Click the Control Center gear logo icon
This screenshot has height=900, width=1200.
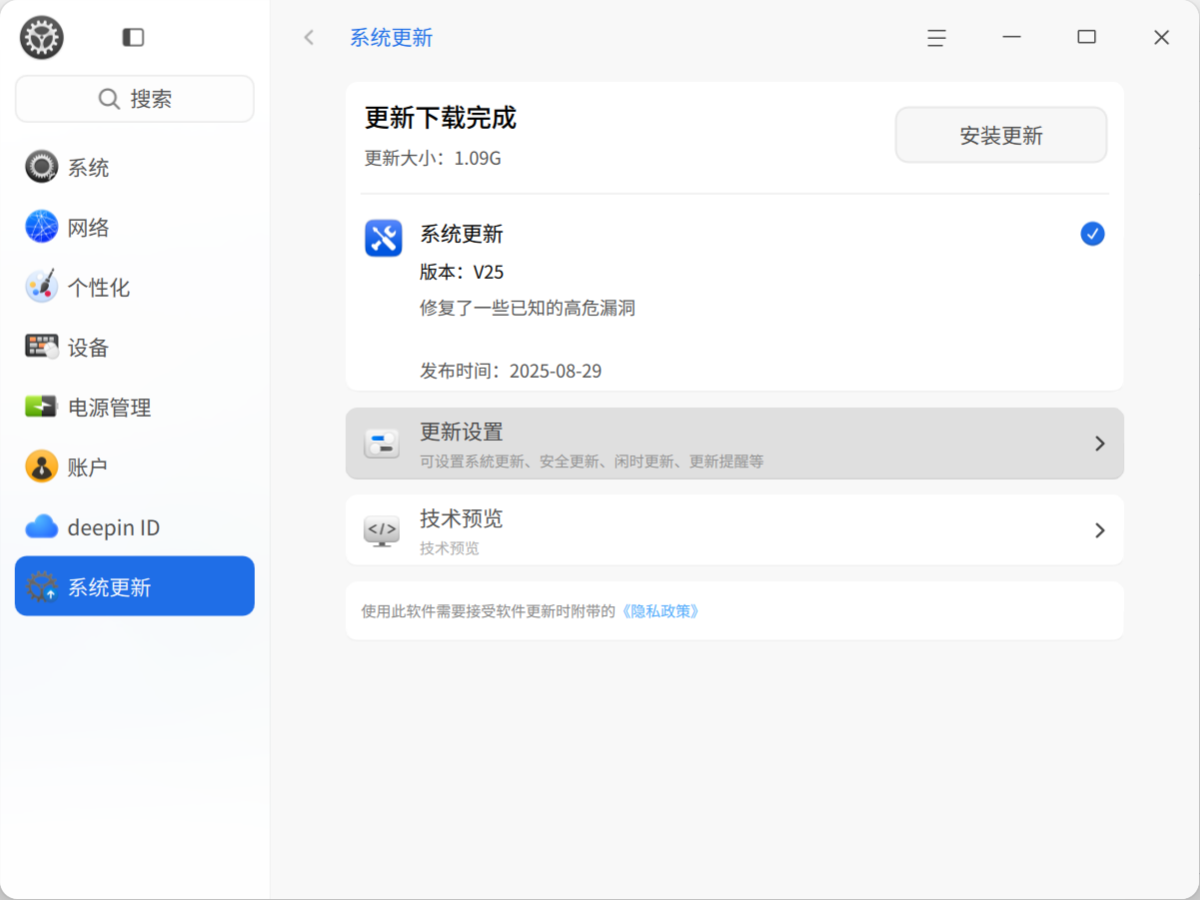click(42, 38)
